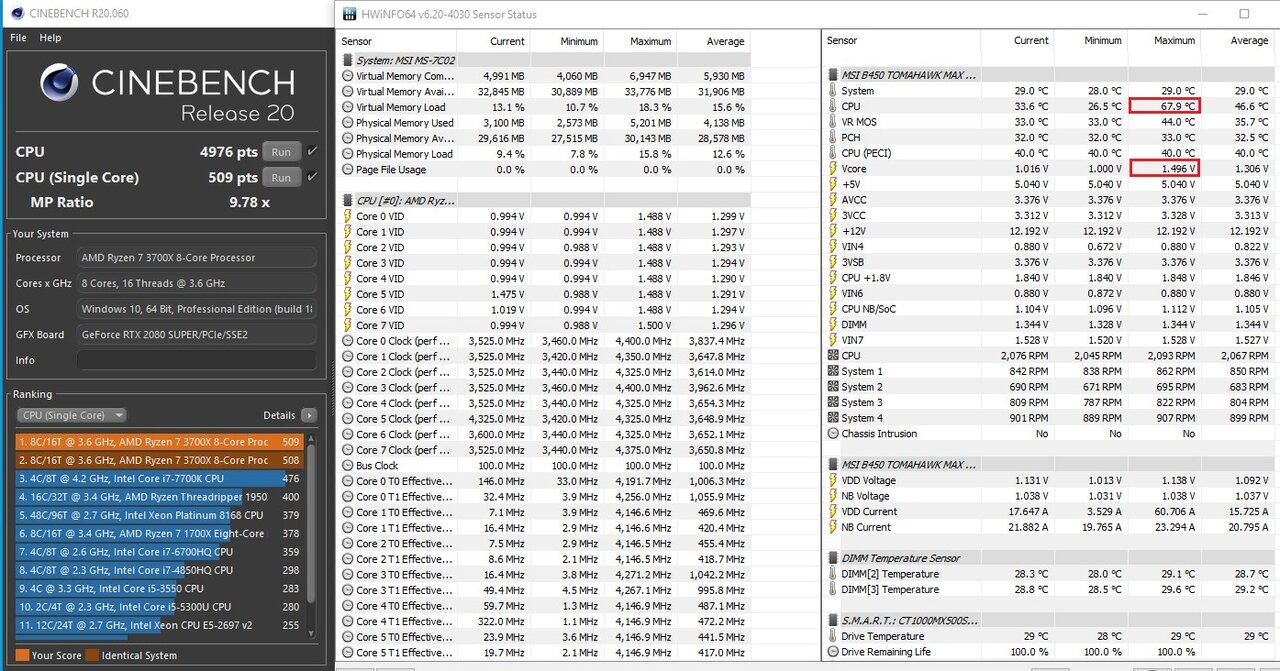
Task: Click the VR MOS thermometer icon
Action: (x=833, y=122)
